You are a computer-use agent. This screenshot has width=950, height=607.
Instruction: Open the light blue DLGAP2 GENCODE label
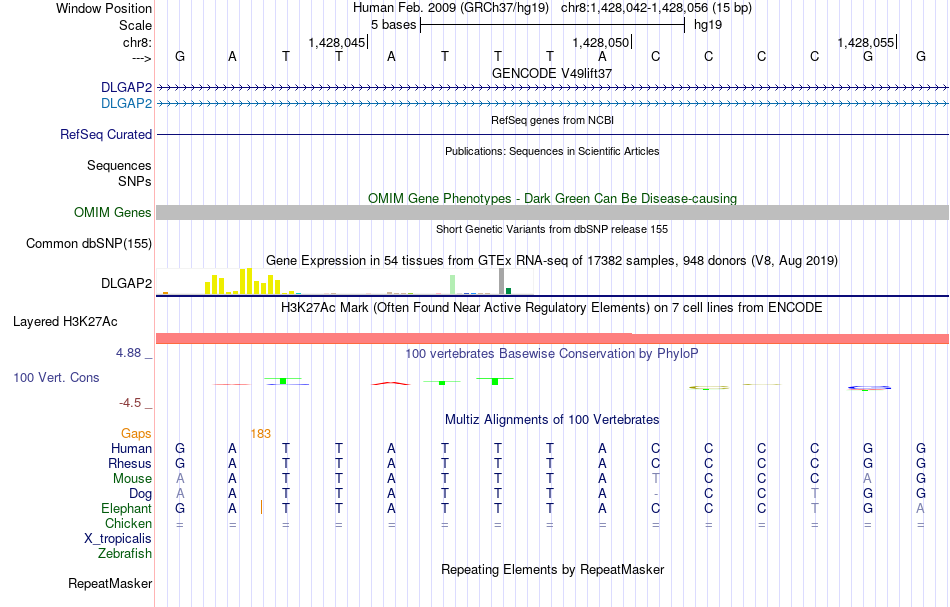click(x=127, y=103)
